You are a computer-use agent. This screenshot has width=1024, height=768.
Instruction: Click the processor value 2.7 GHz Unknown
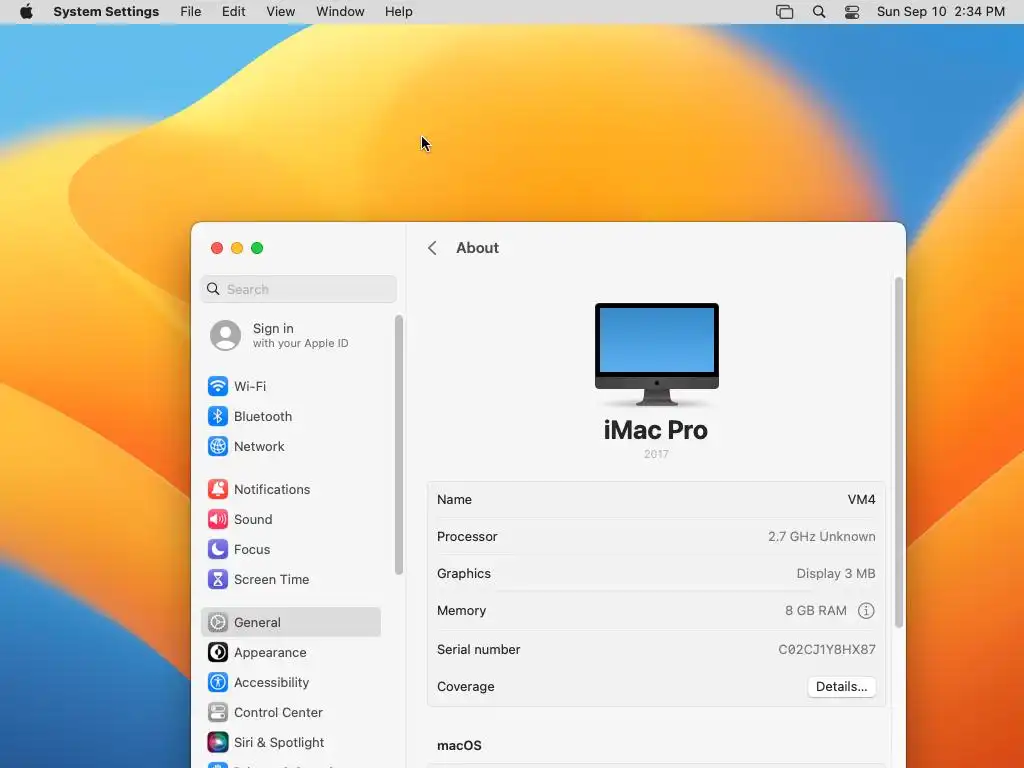[x=822, y=536]
